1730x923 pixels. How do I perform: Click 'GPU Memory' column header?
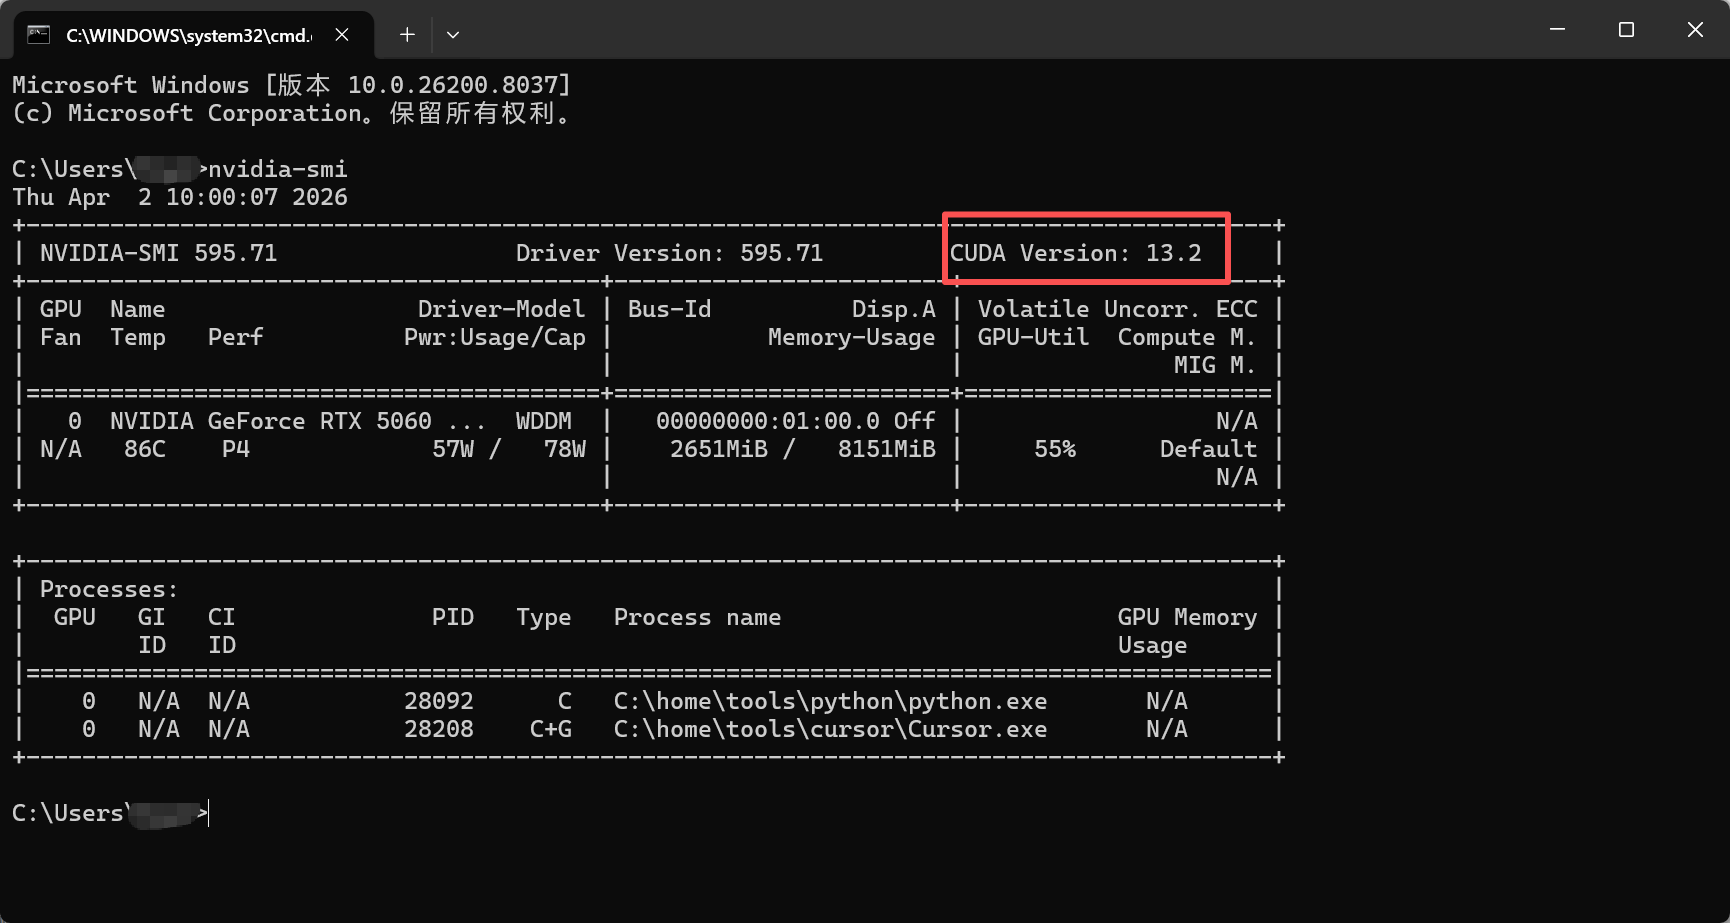1188,617
